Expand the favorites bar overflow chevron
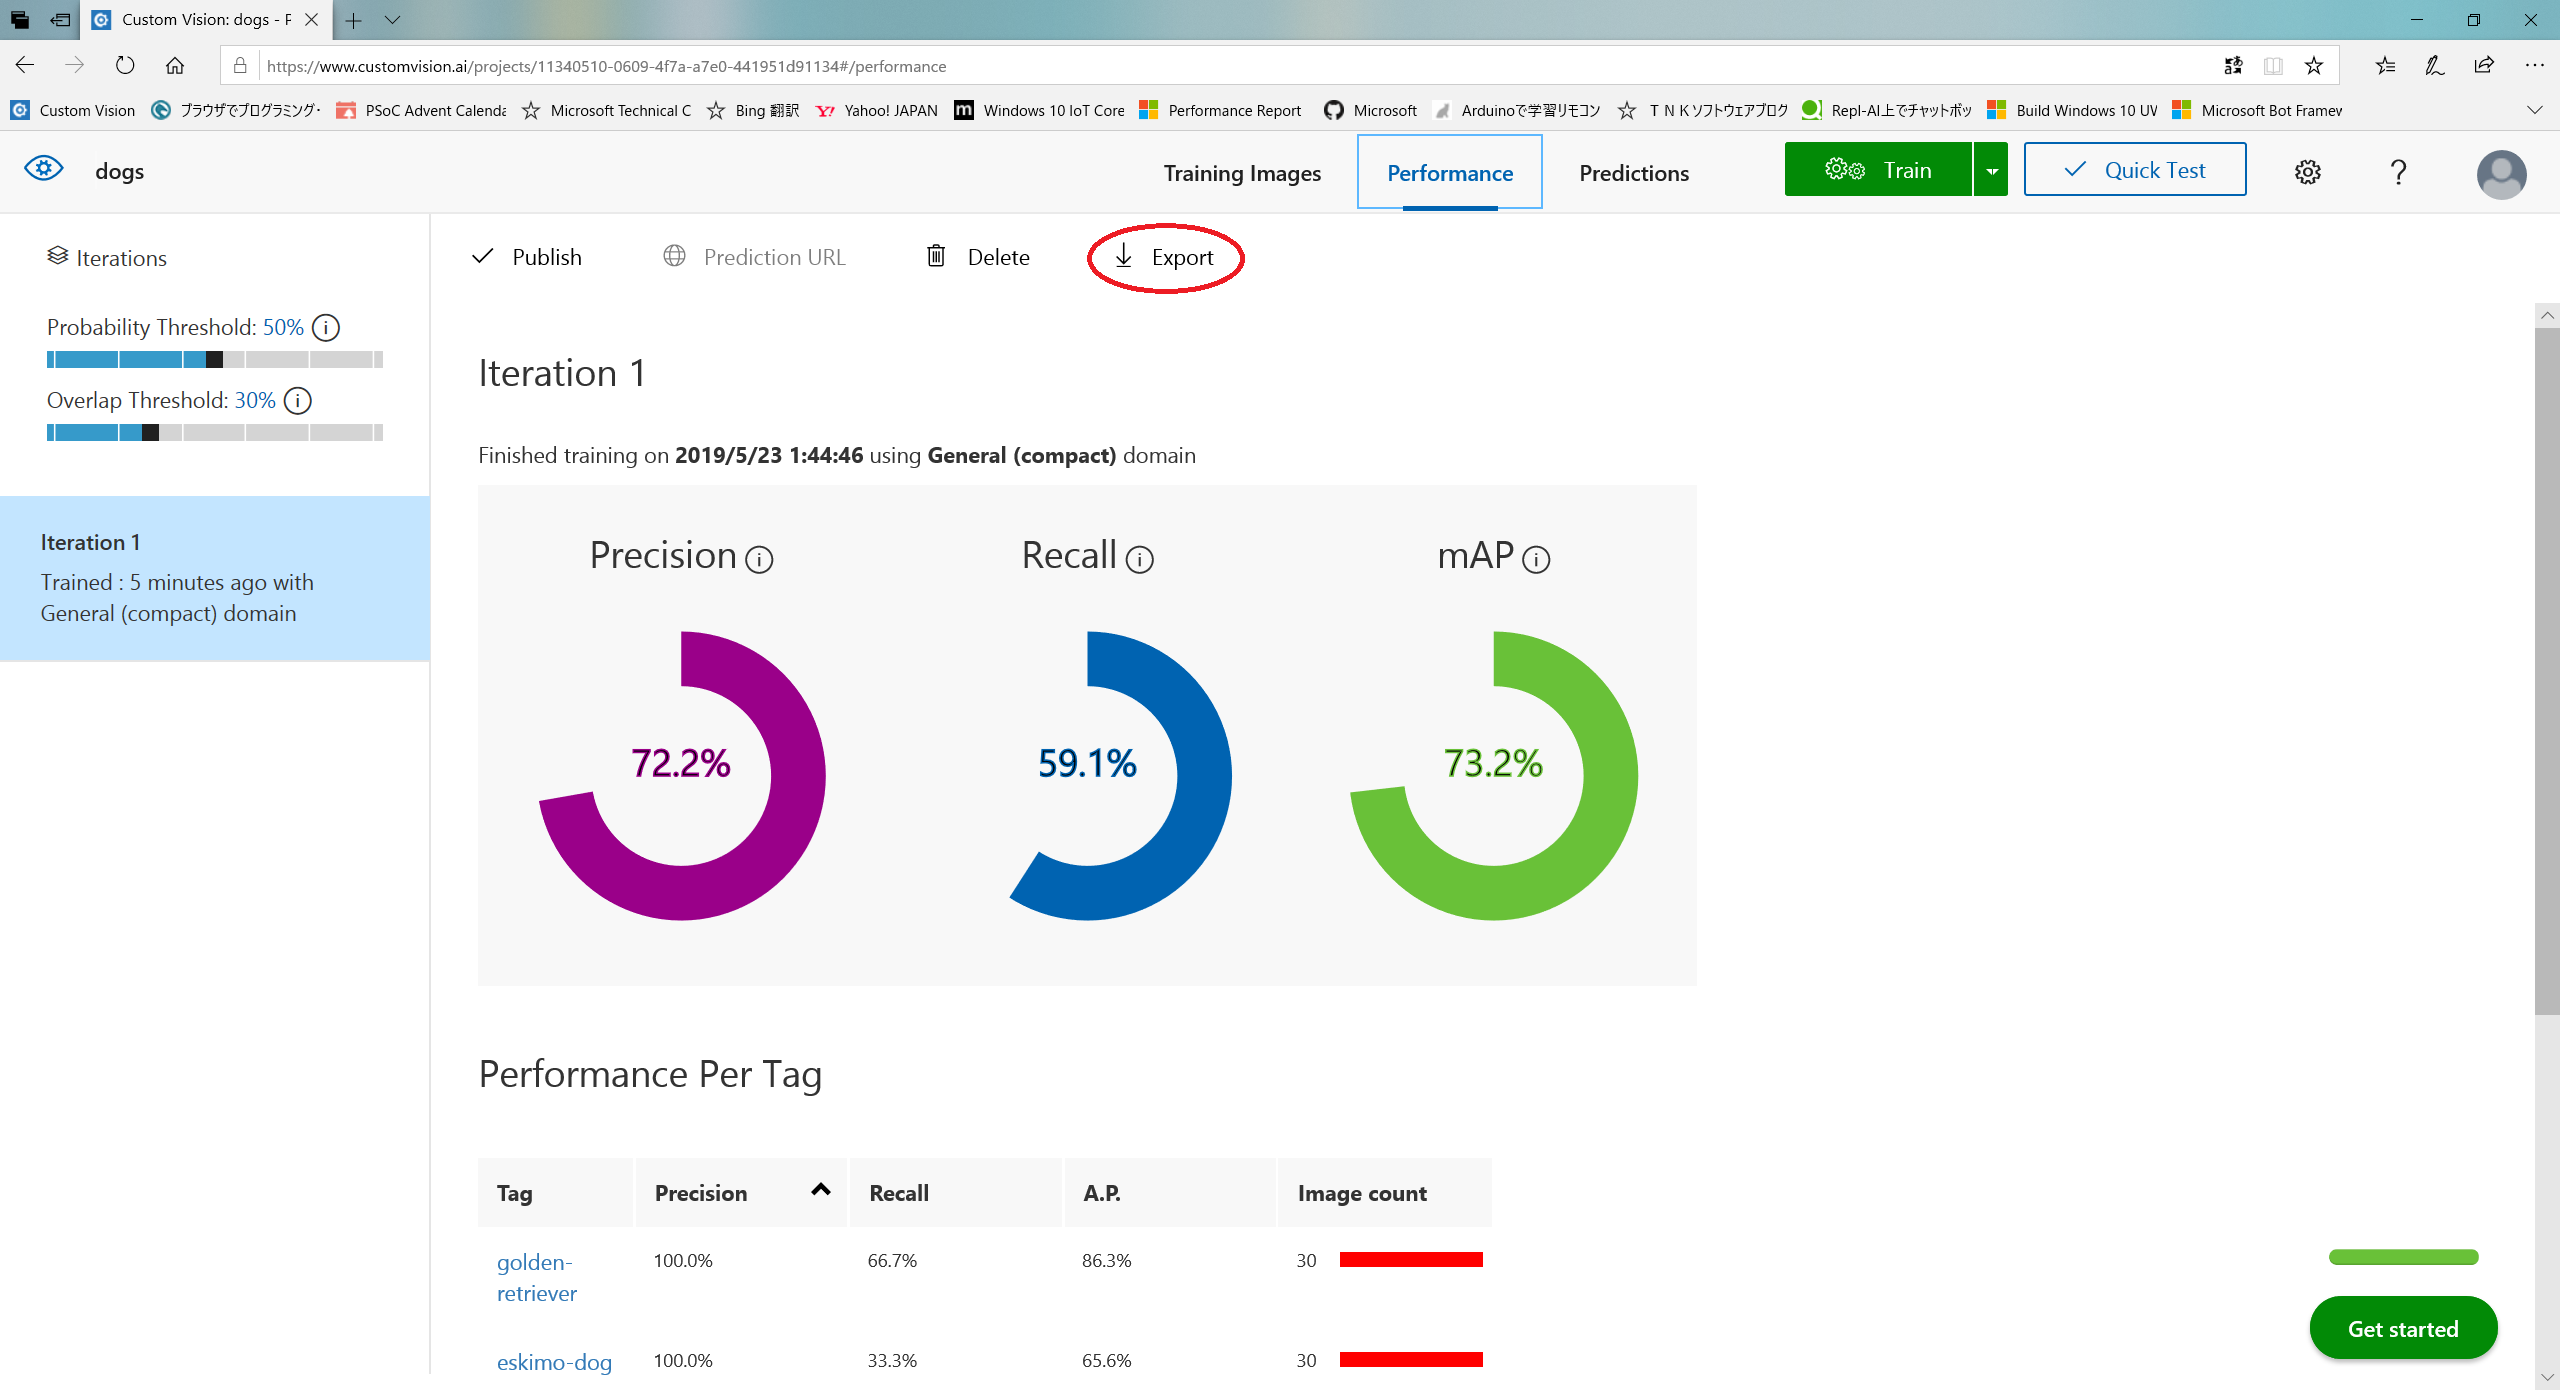This screenshot has height=1390, width=2560. pos(2534,110)
